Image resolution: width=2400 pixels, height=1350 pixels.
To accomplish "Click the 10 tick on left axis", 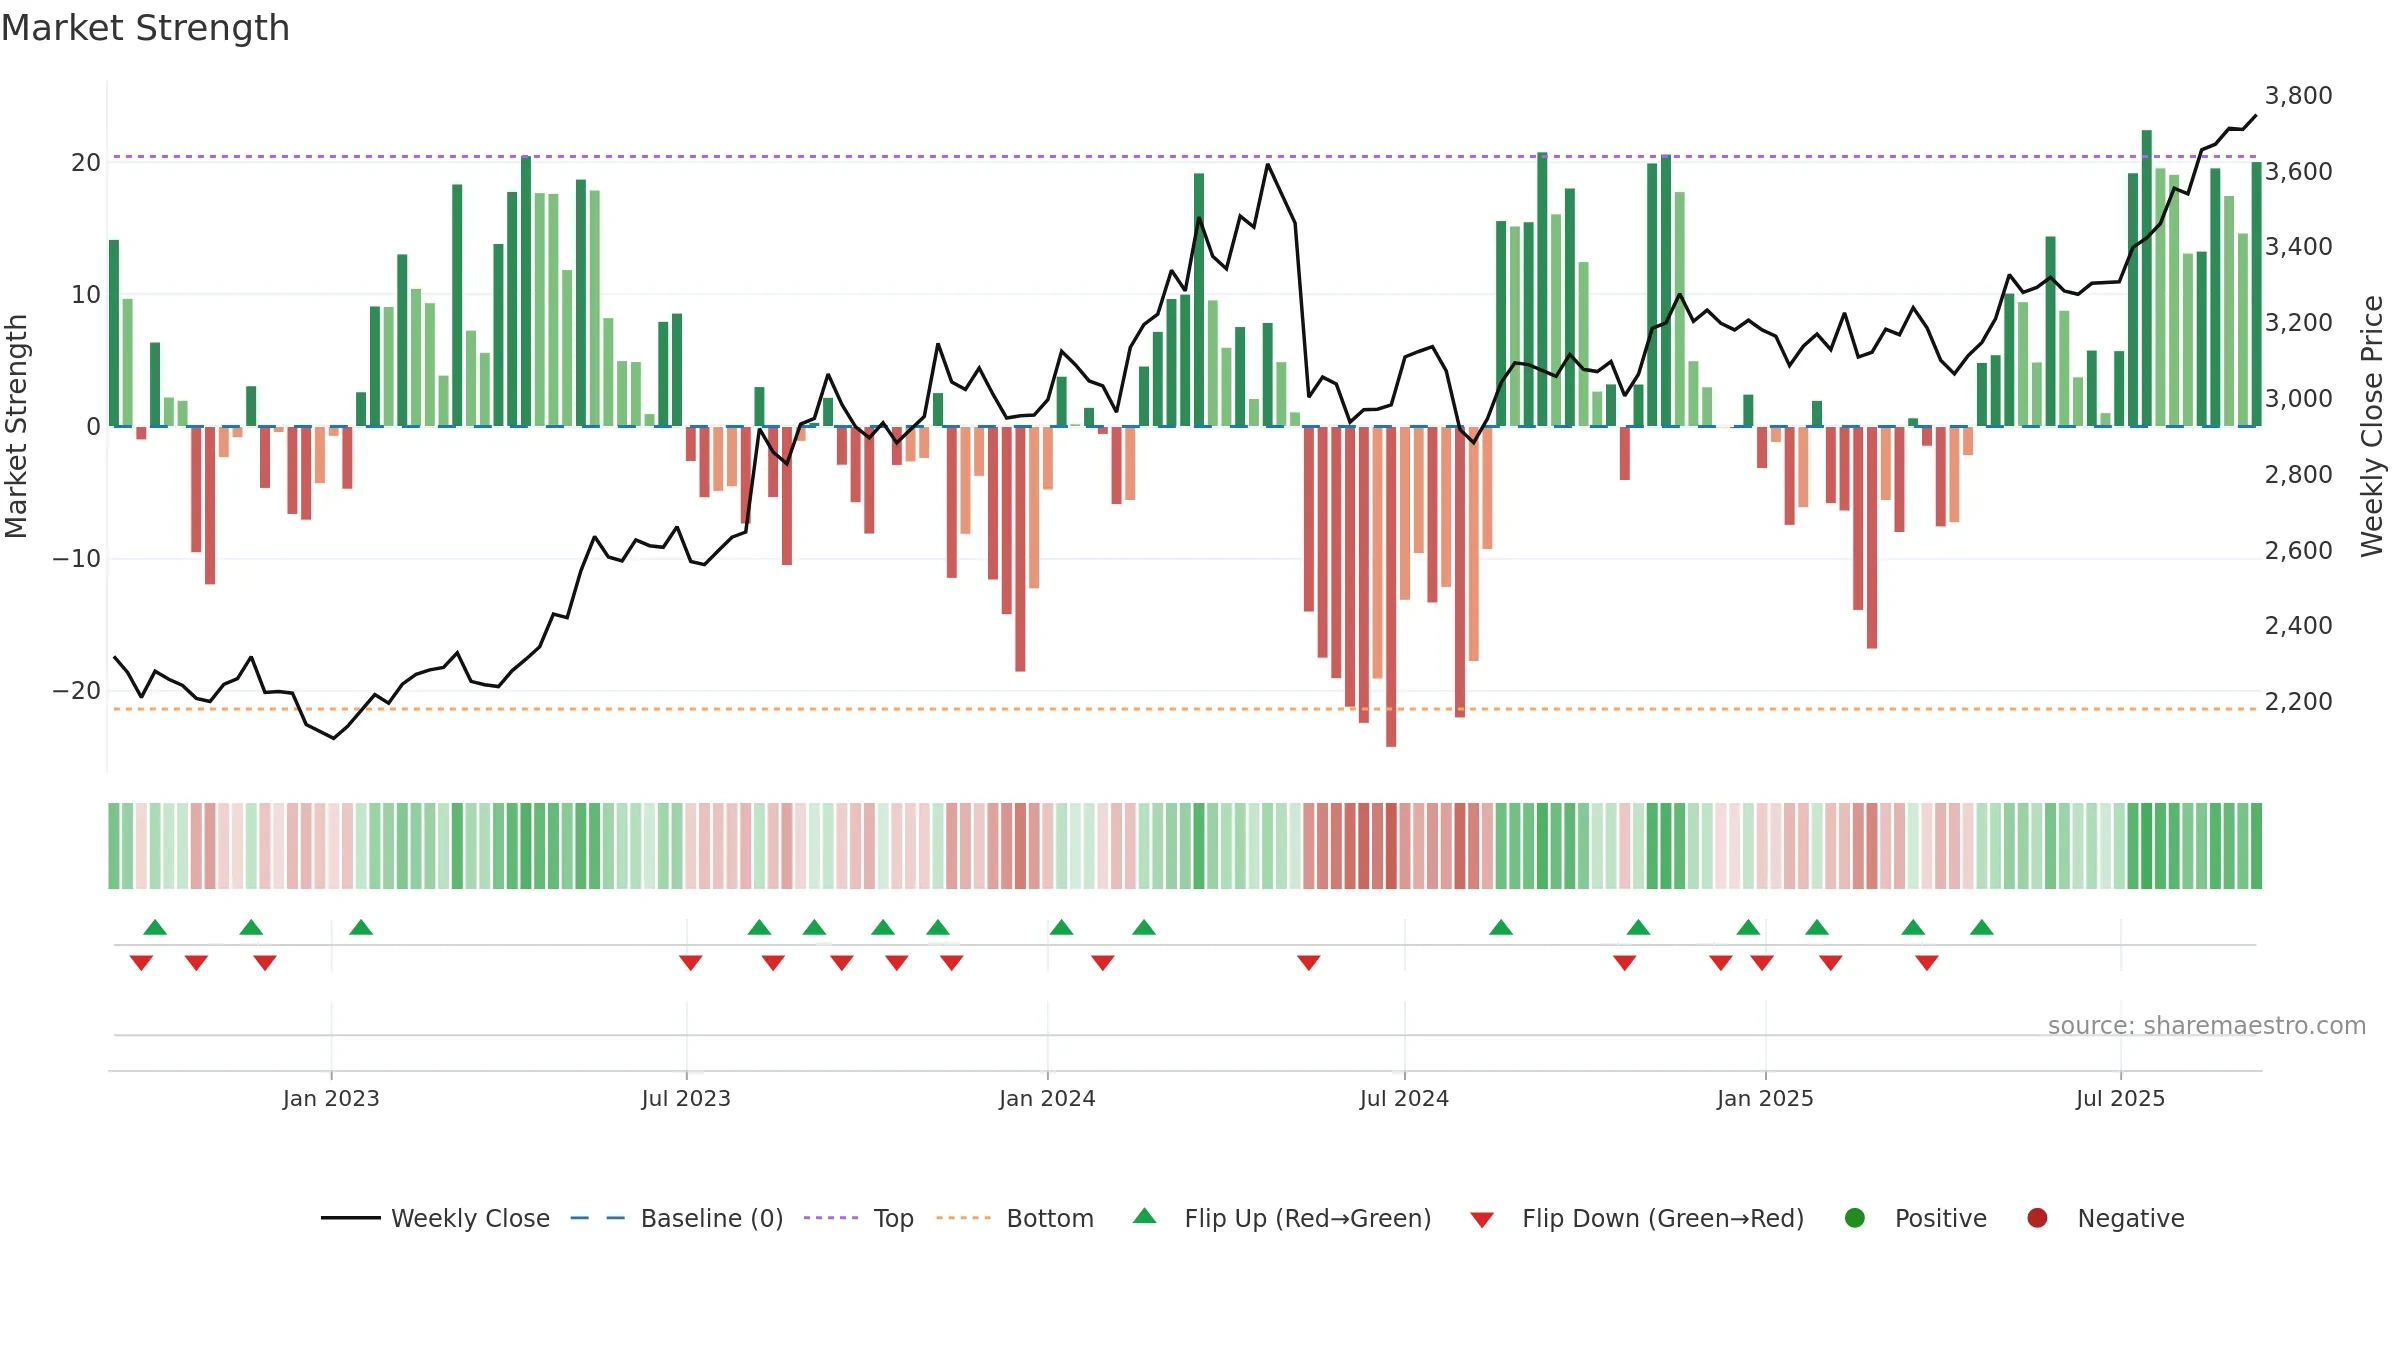I will 86,294.
